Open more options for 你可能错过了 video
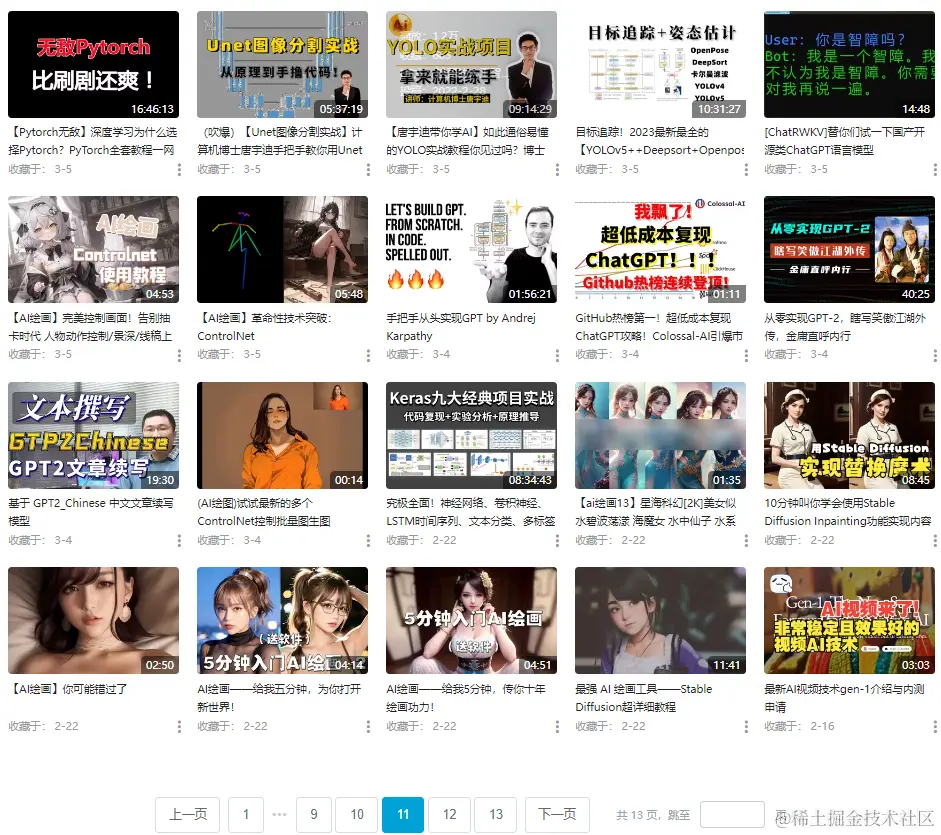Screen dimensions: 941x835 (179, 727)
